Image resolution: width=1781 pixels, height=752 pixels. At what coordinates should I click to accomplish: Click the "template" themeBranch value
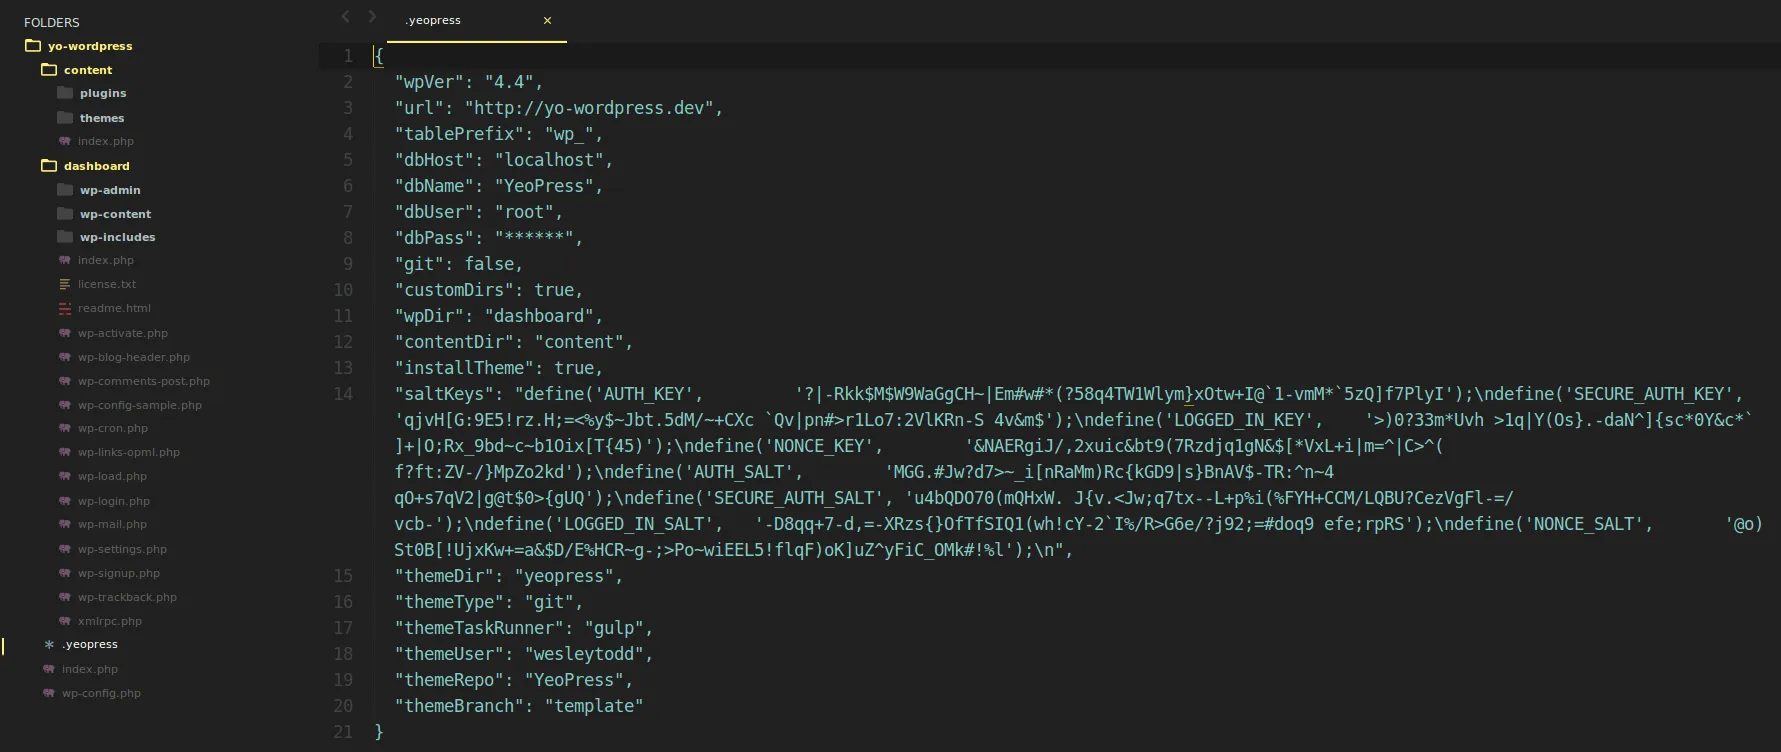click(594, 706)
